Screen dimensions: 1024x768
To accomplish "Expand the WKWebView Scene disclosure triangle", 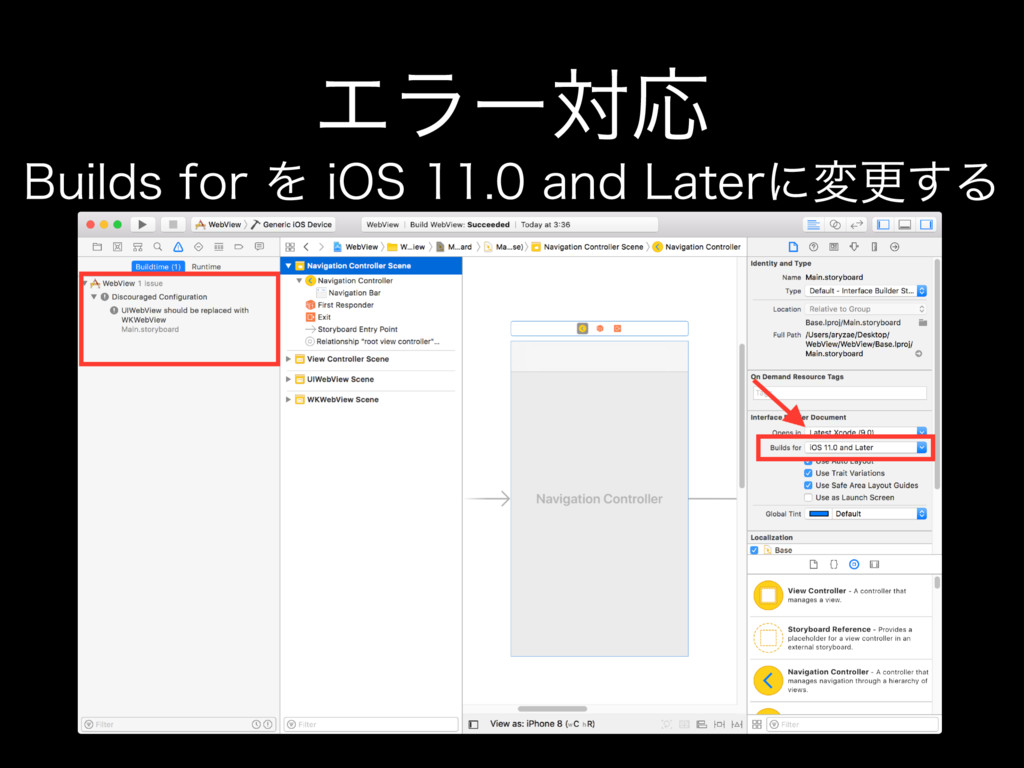I will 288,400.
